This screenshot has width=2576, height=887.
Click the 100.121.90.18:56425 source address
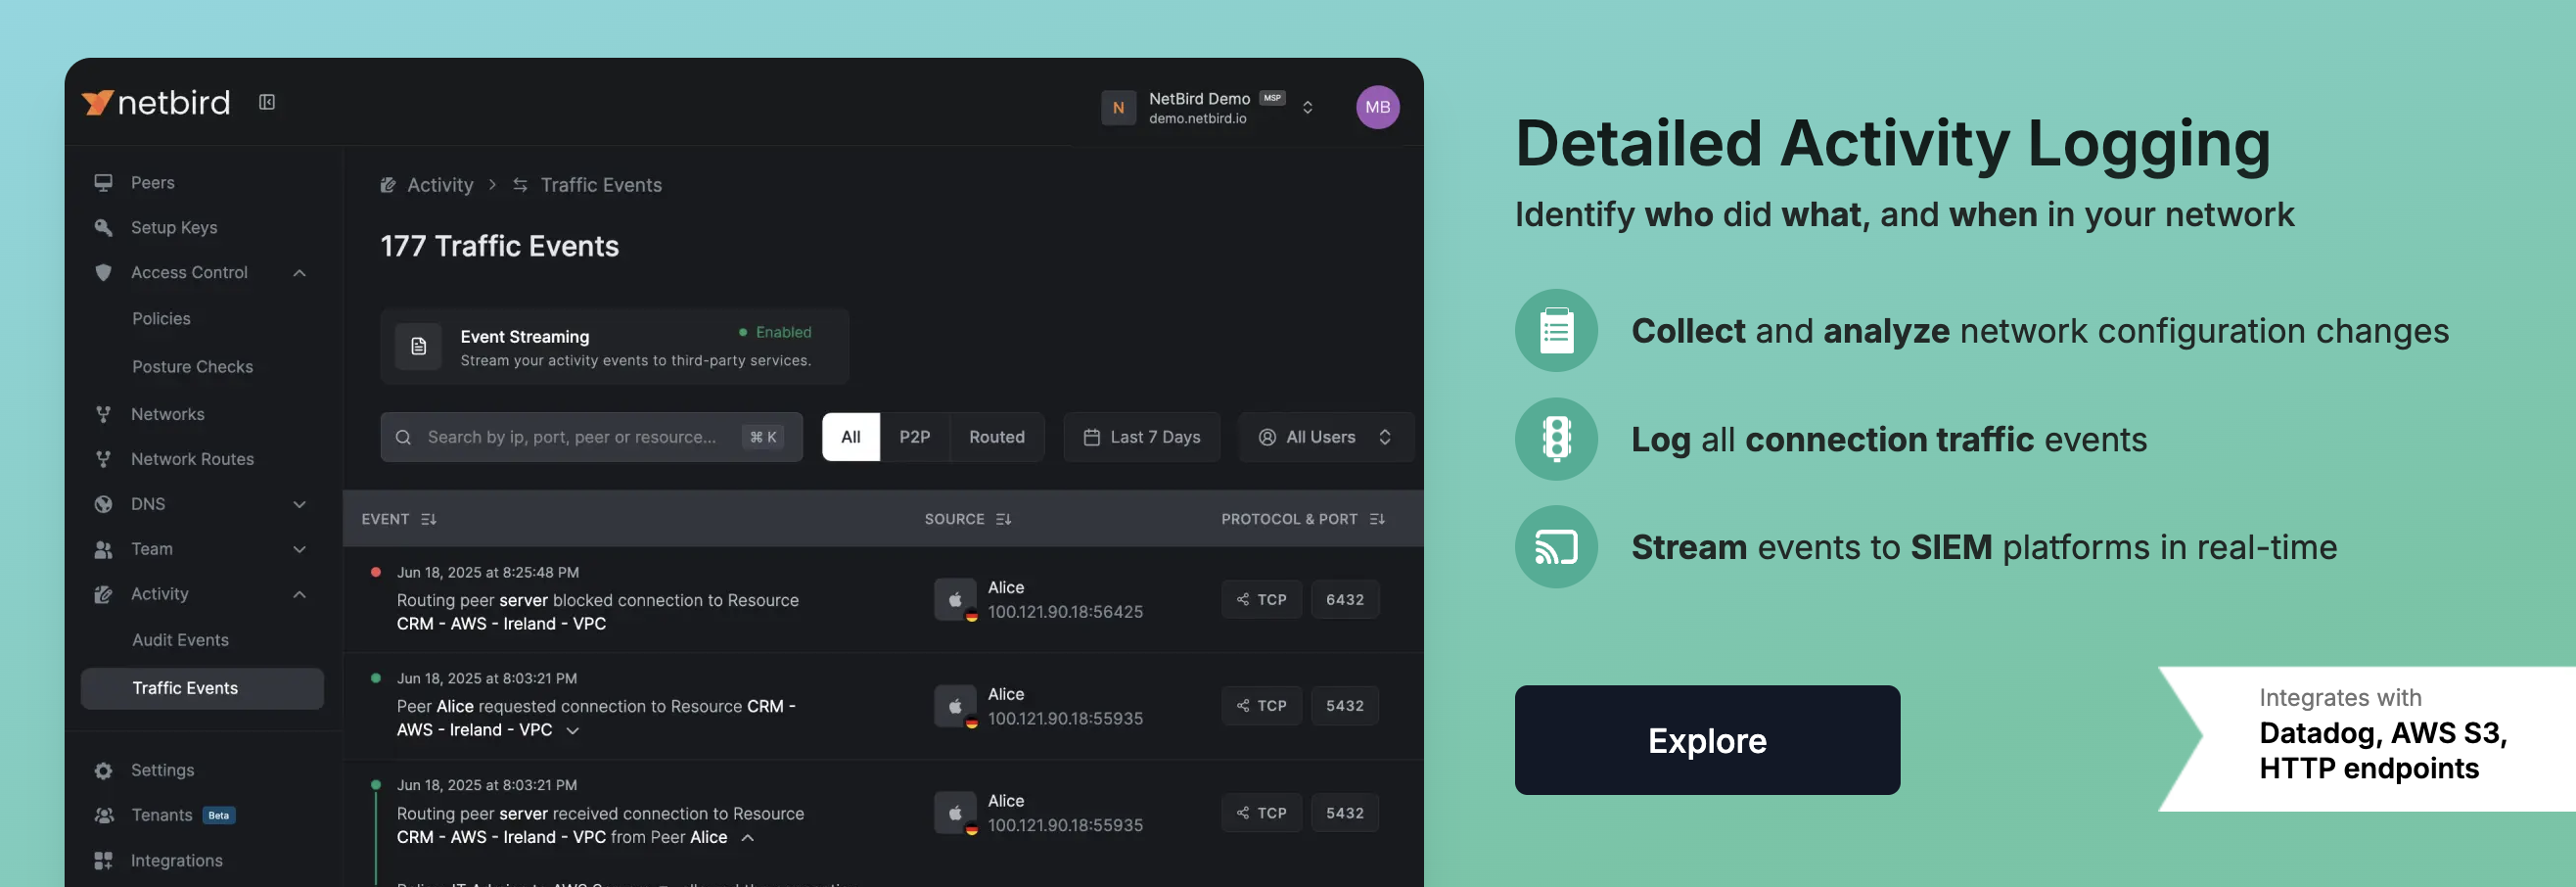coord(1065,612)
